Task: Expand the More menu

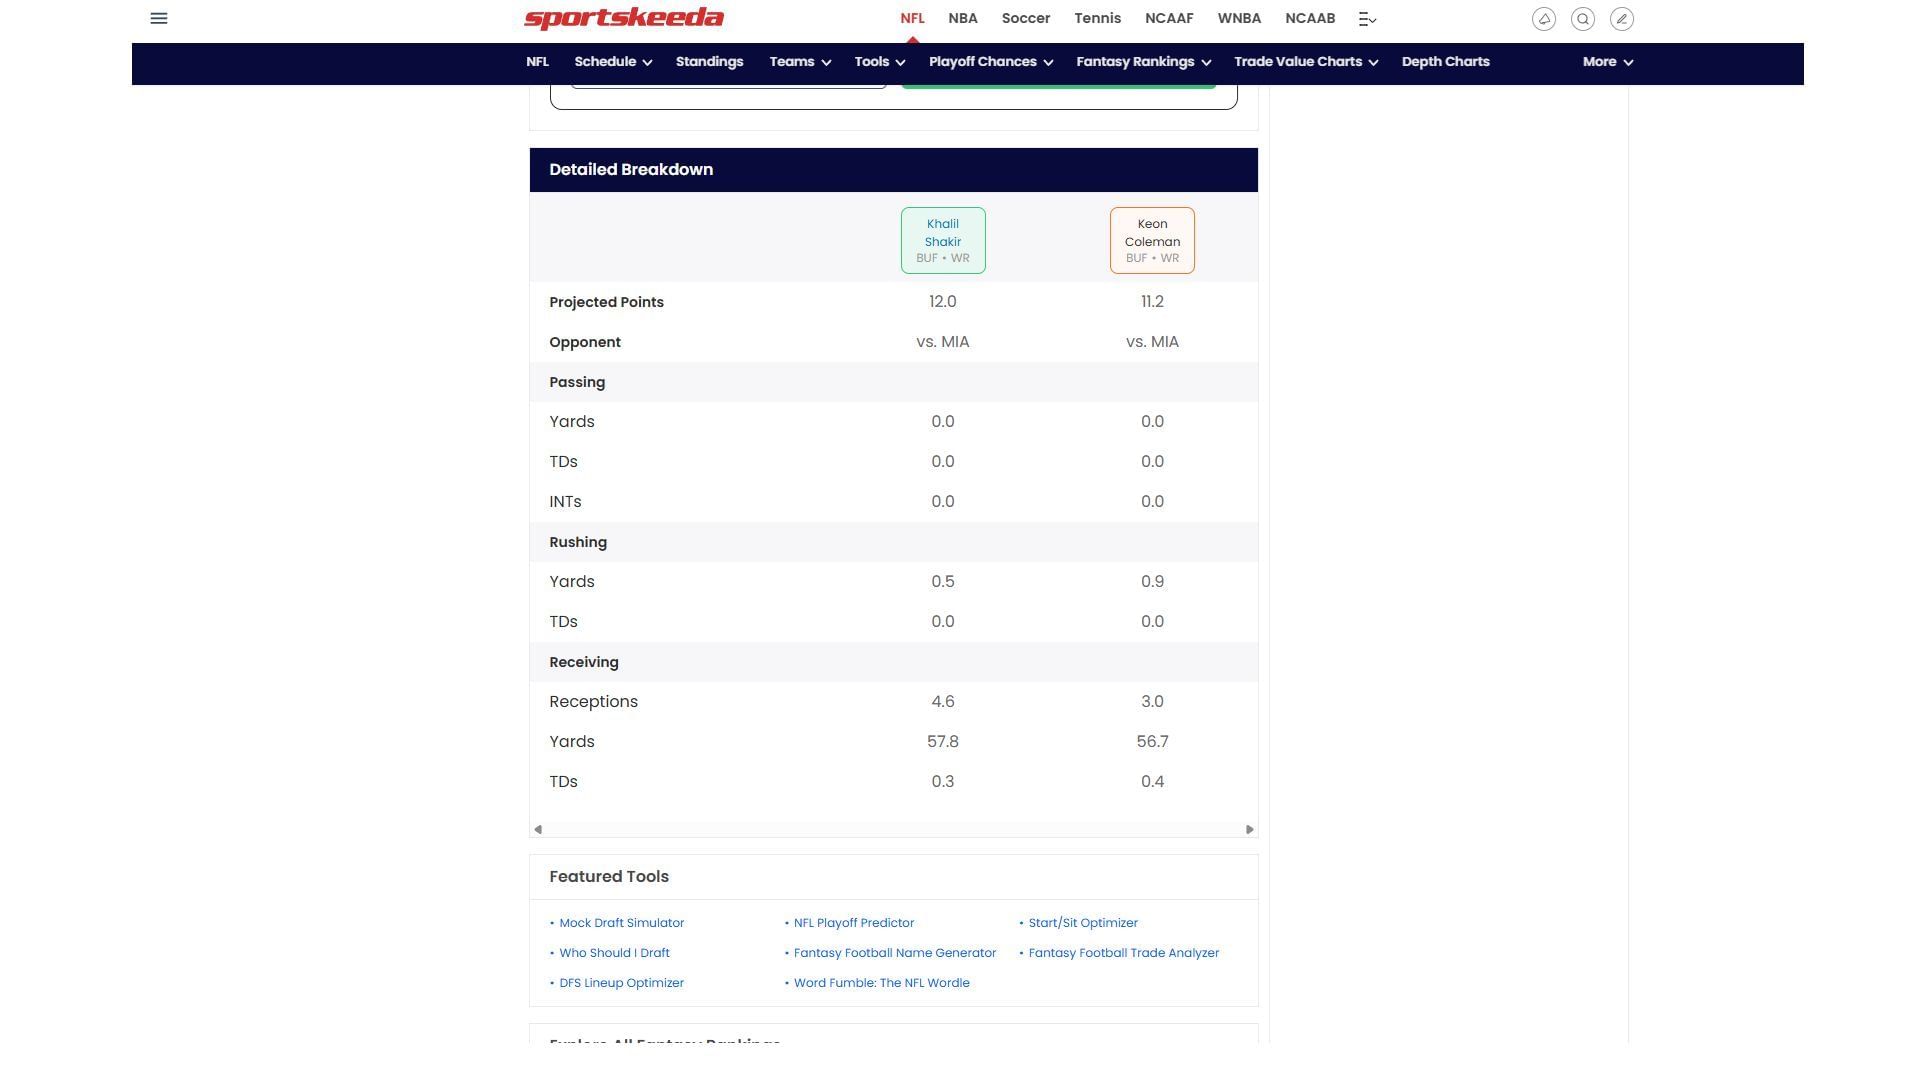Action: 1607,62
